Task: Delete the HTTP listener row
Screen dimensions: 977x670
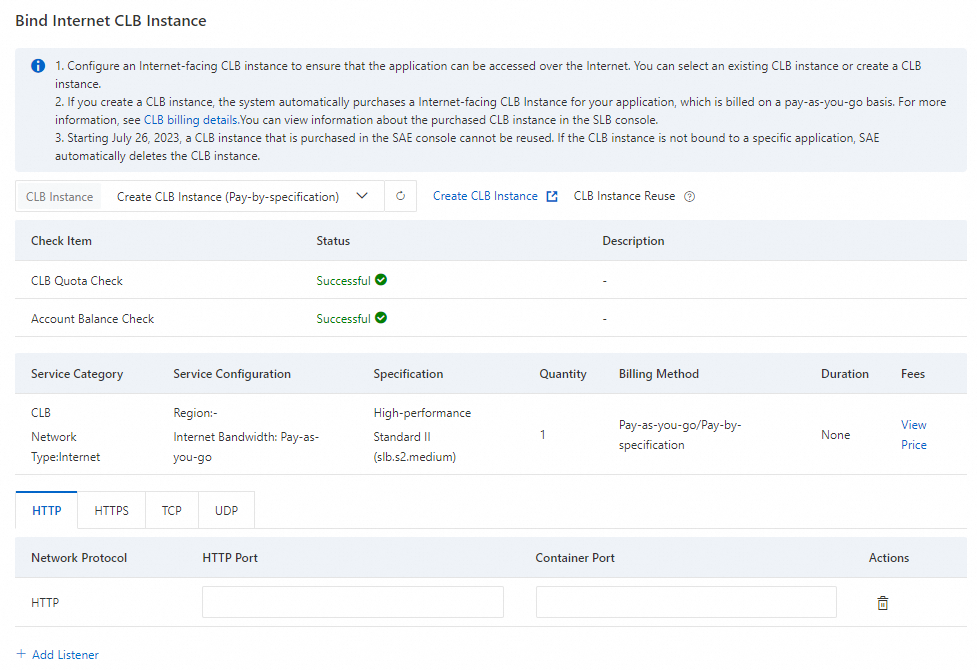Action: (x=882, y=603)
